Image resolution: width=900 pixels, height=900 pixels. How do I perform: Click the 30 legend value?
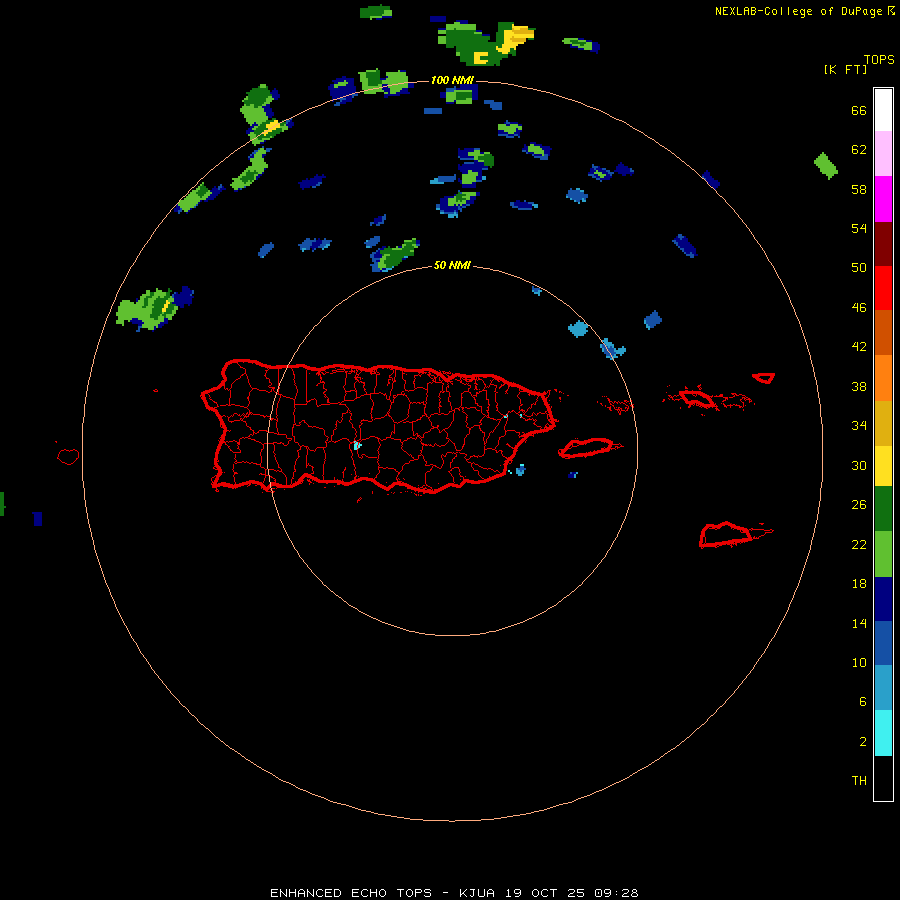[x=859, y=465]
